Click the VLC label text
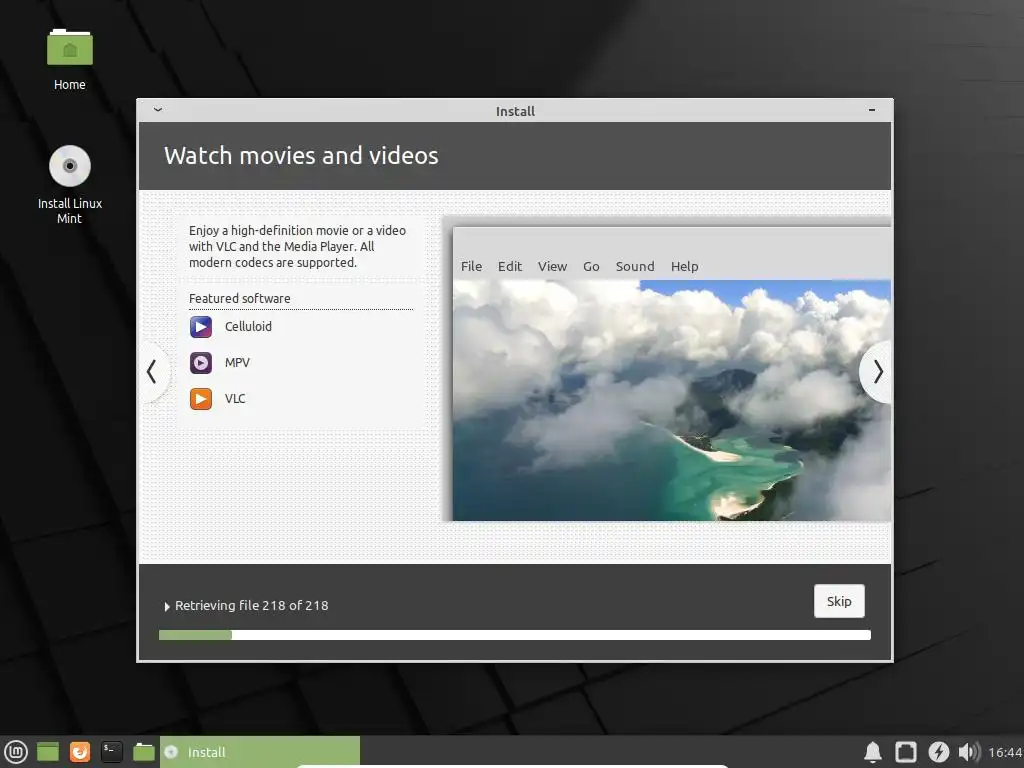The height and width of the screenshot is (768, 1024). [x=235, y=398]
